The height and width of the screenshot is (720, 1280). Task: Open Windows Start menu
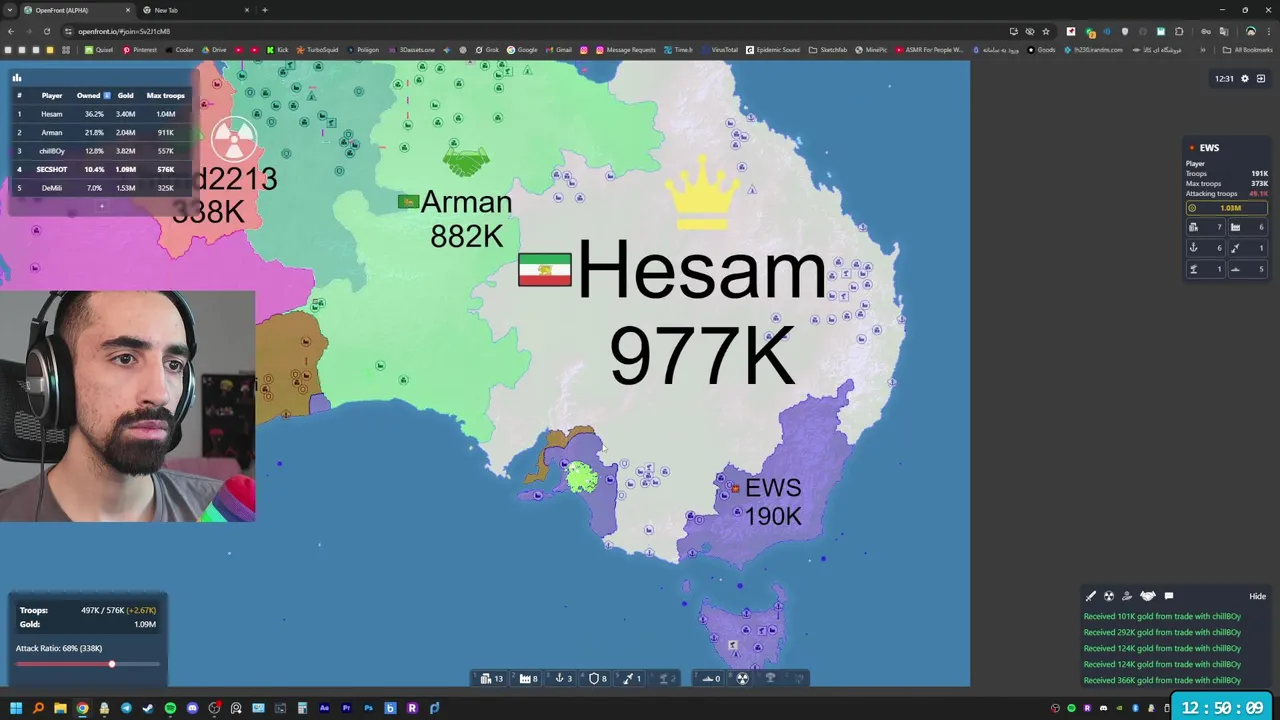pos(16,708)
